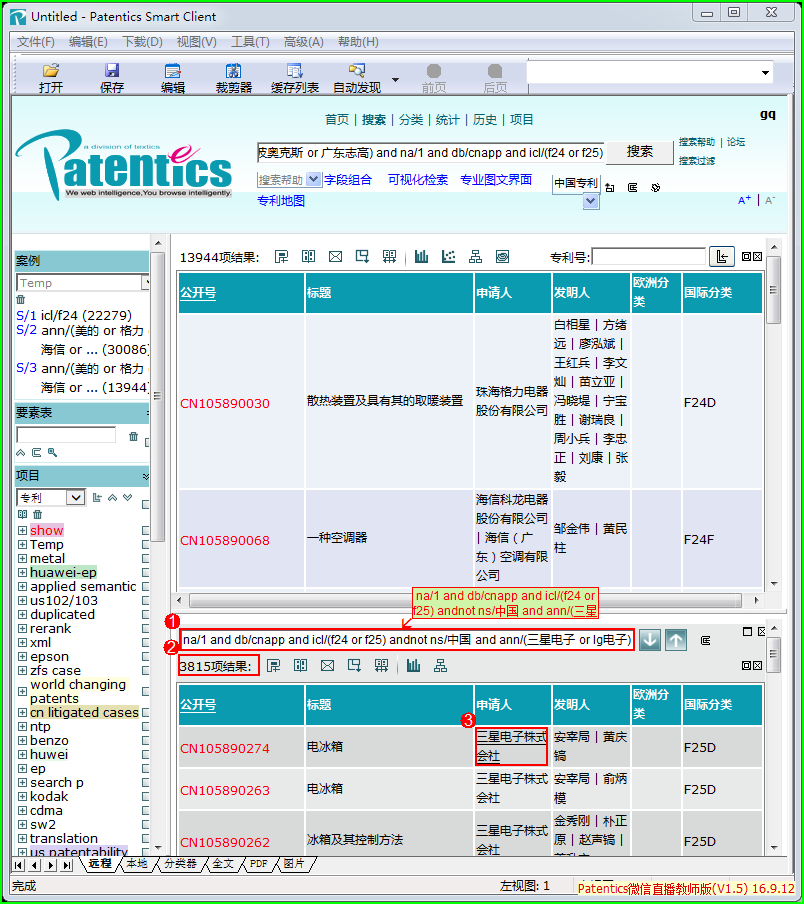The height and width of the screenshot is (904, 804).
Task: Expand the 'huawei-ep' project tree node
Action: click(x=22, y=573)
